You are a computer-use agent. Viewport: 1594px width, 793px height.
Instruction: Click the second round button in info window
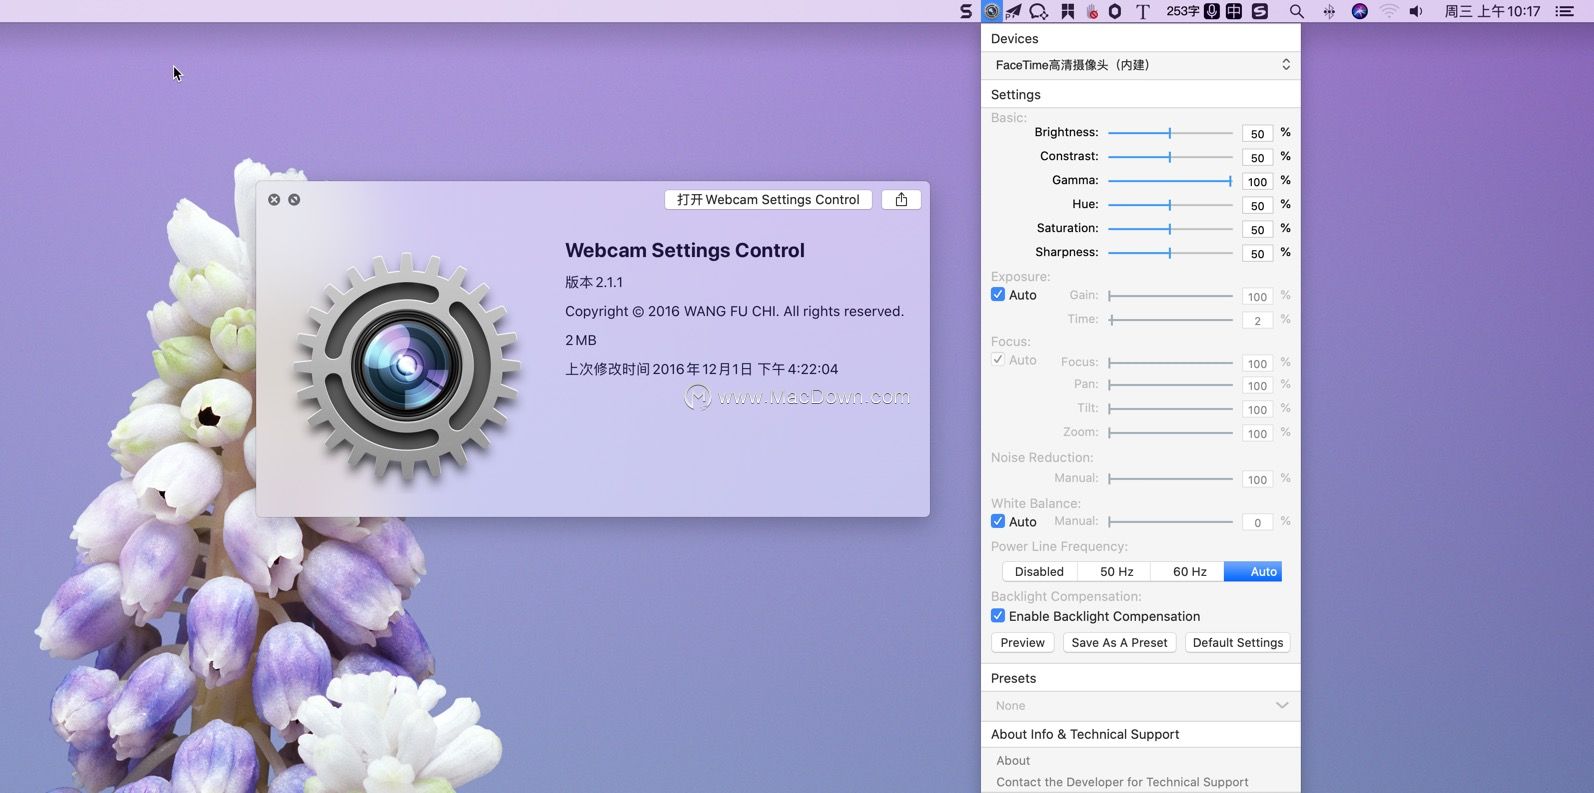pos(294,200)
